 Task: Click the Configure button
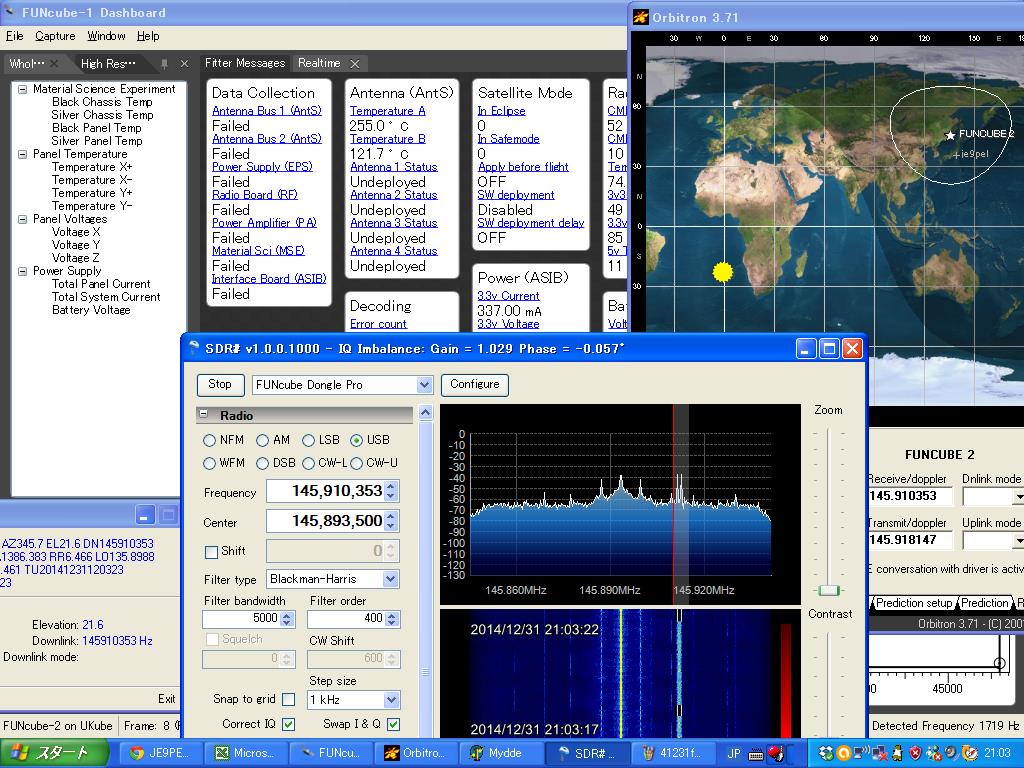point(475,385)
